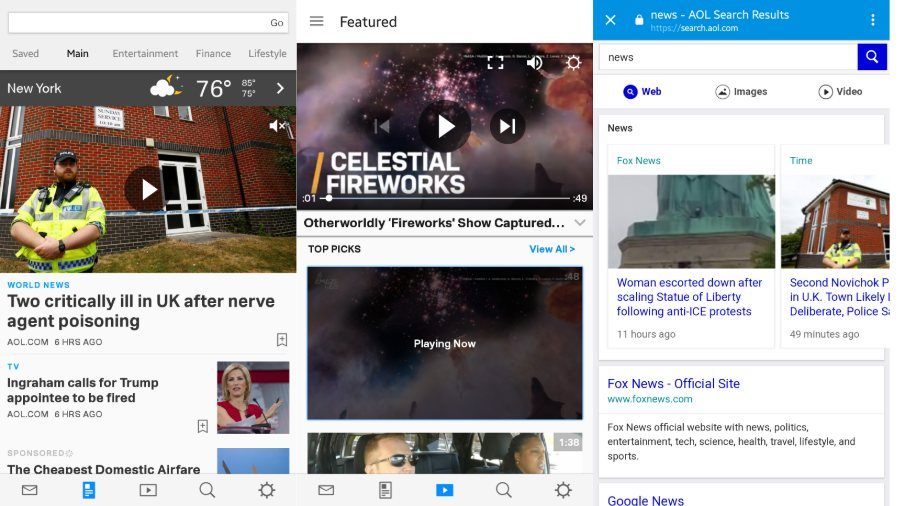Screen dimensions: 900x506
Task: Select news feed icon in left panel bottom bar
Action: pos(89,490)
